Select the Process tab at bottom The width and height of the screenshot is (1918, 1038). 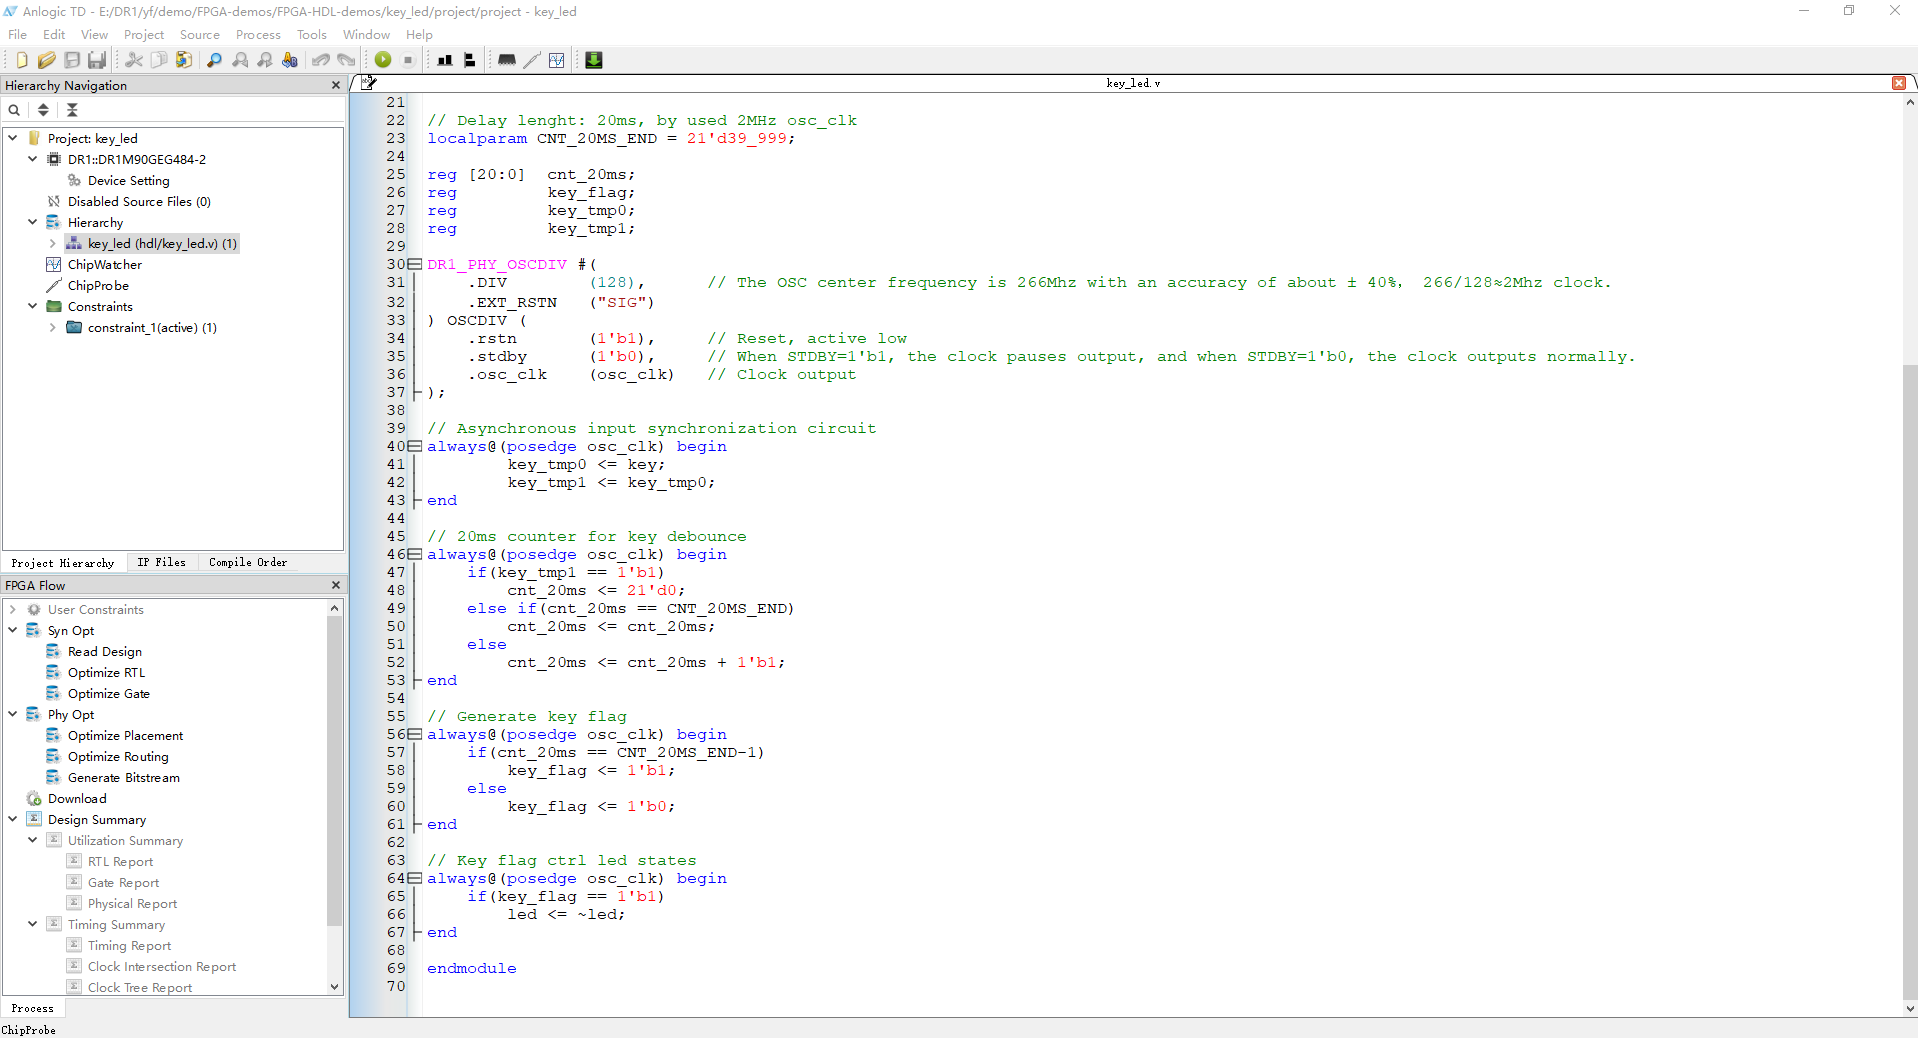(32, 1008)
